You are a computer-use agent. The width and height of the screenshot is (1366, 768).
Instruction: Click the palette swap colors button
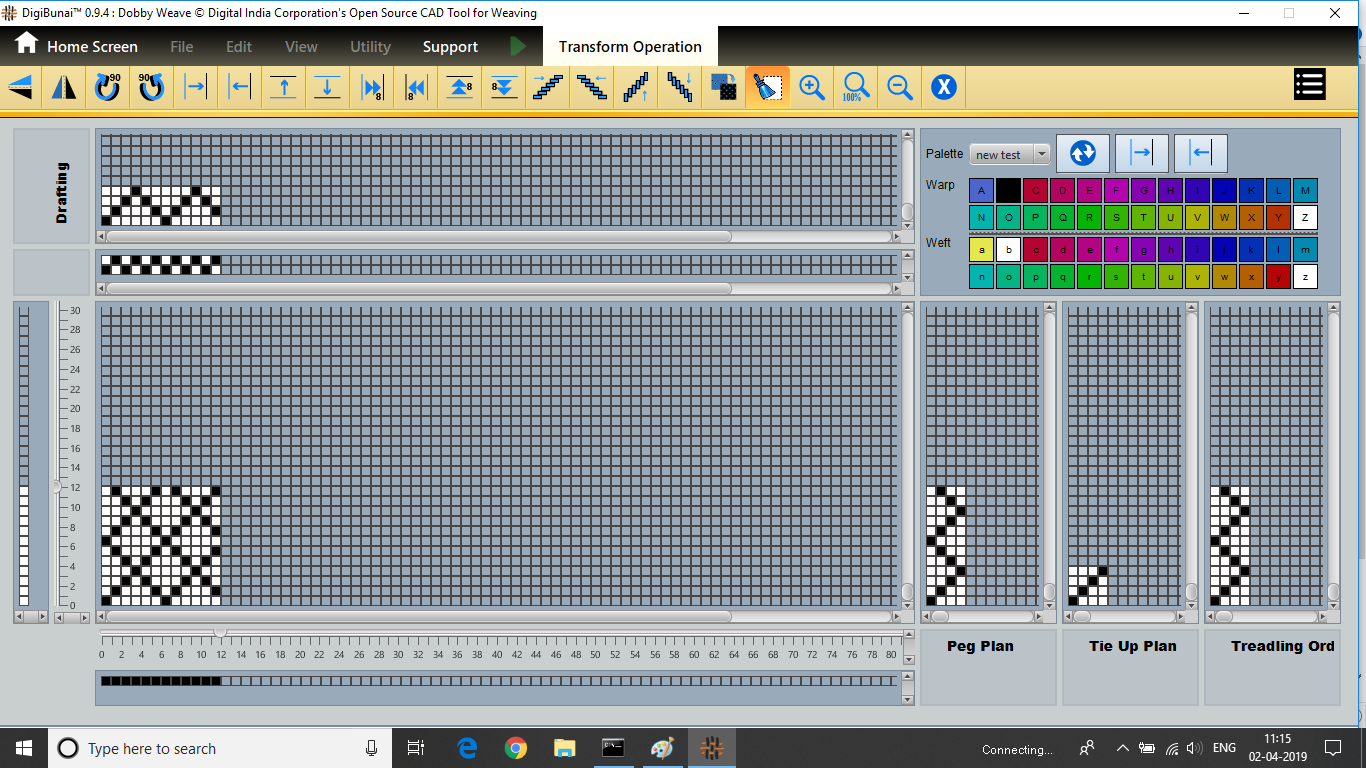[1082, 153]
